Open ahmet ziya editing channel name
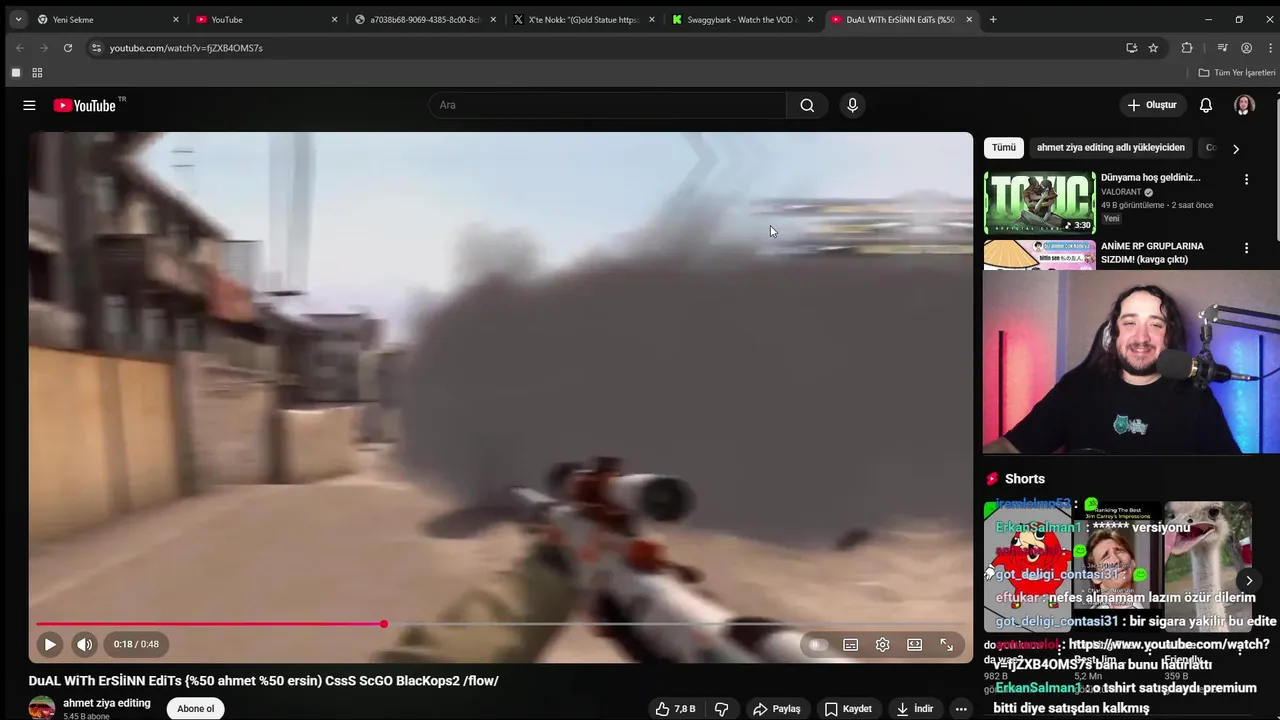The image size is (1280, 720). pyautogui.click(x=107, y=703)
